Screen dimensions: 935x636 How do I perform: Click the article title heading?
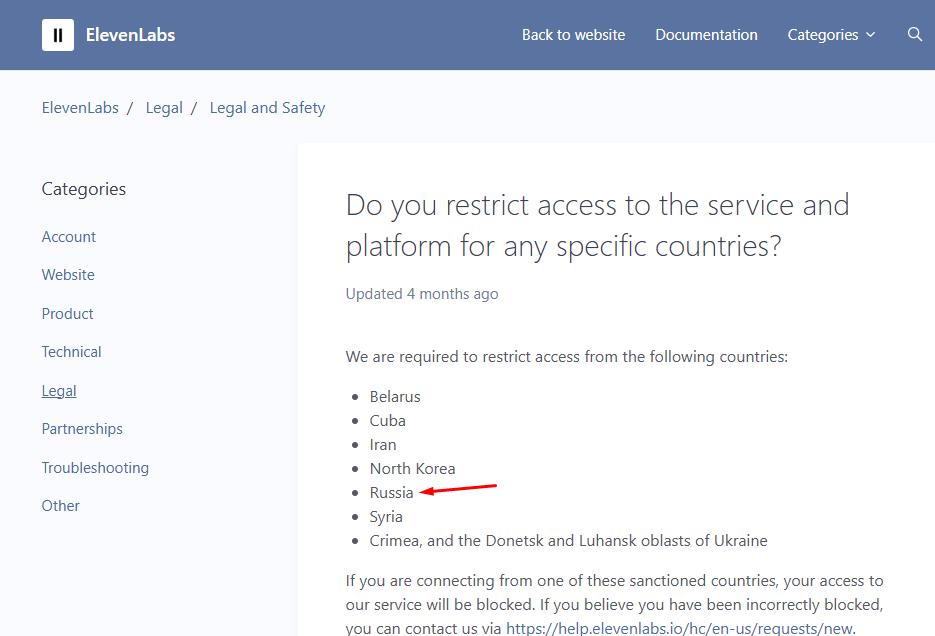597,225
